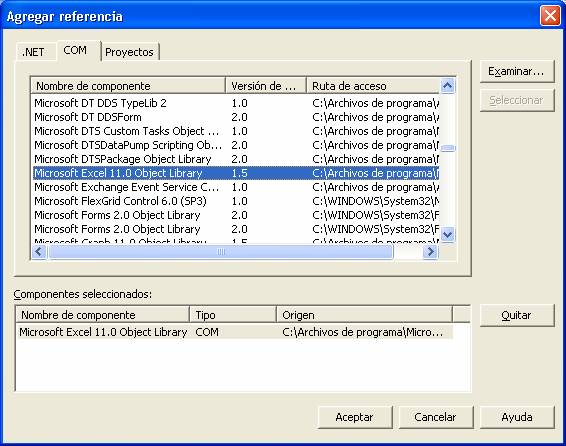Click Quitar to remove selected component

coord(517,315)
